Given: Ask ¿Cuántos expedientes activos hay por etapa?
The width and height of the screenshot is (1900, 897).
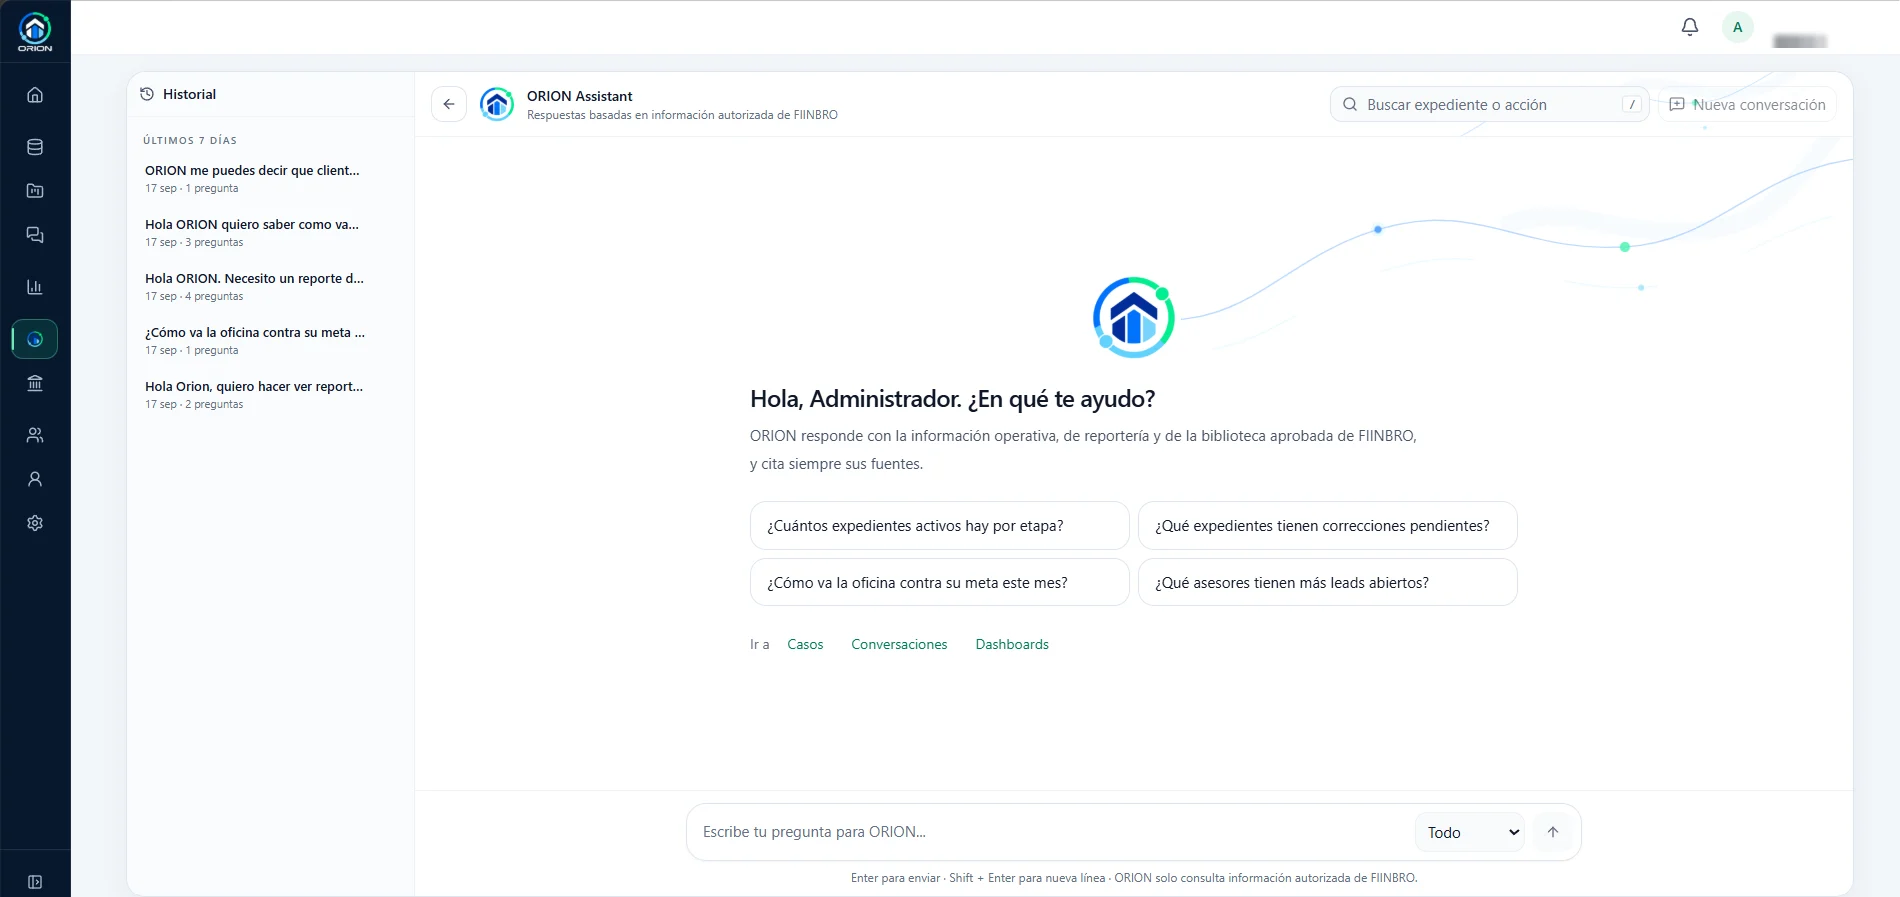Looking at the screenshot, I should (940, 525).
